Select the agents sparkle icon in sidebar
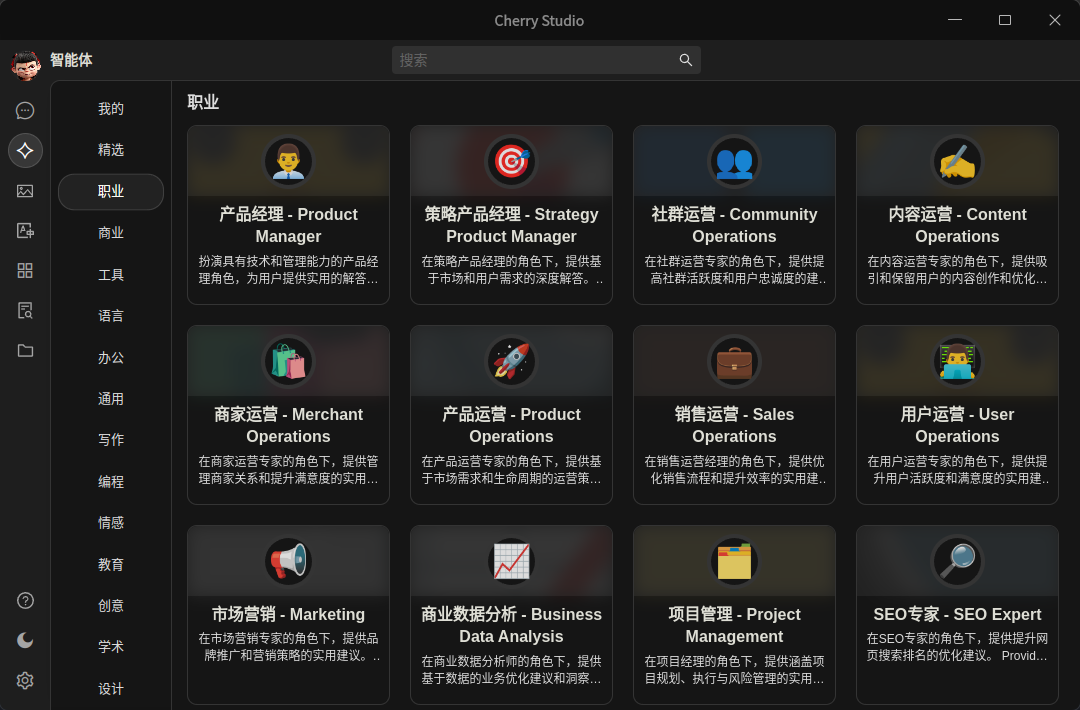The image size is (1080, 710). coord(25,150)
